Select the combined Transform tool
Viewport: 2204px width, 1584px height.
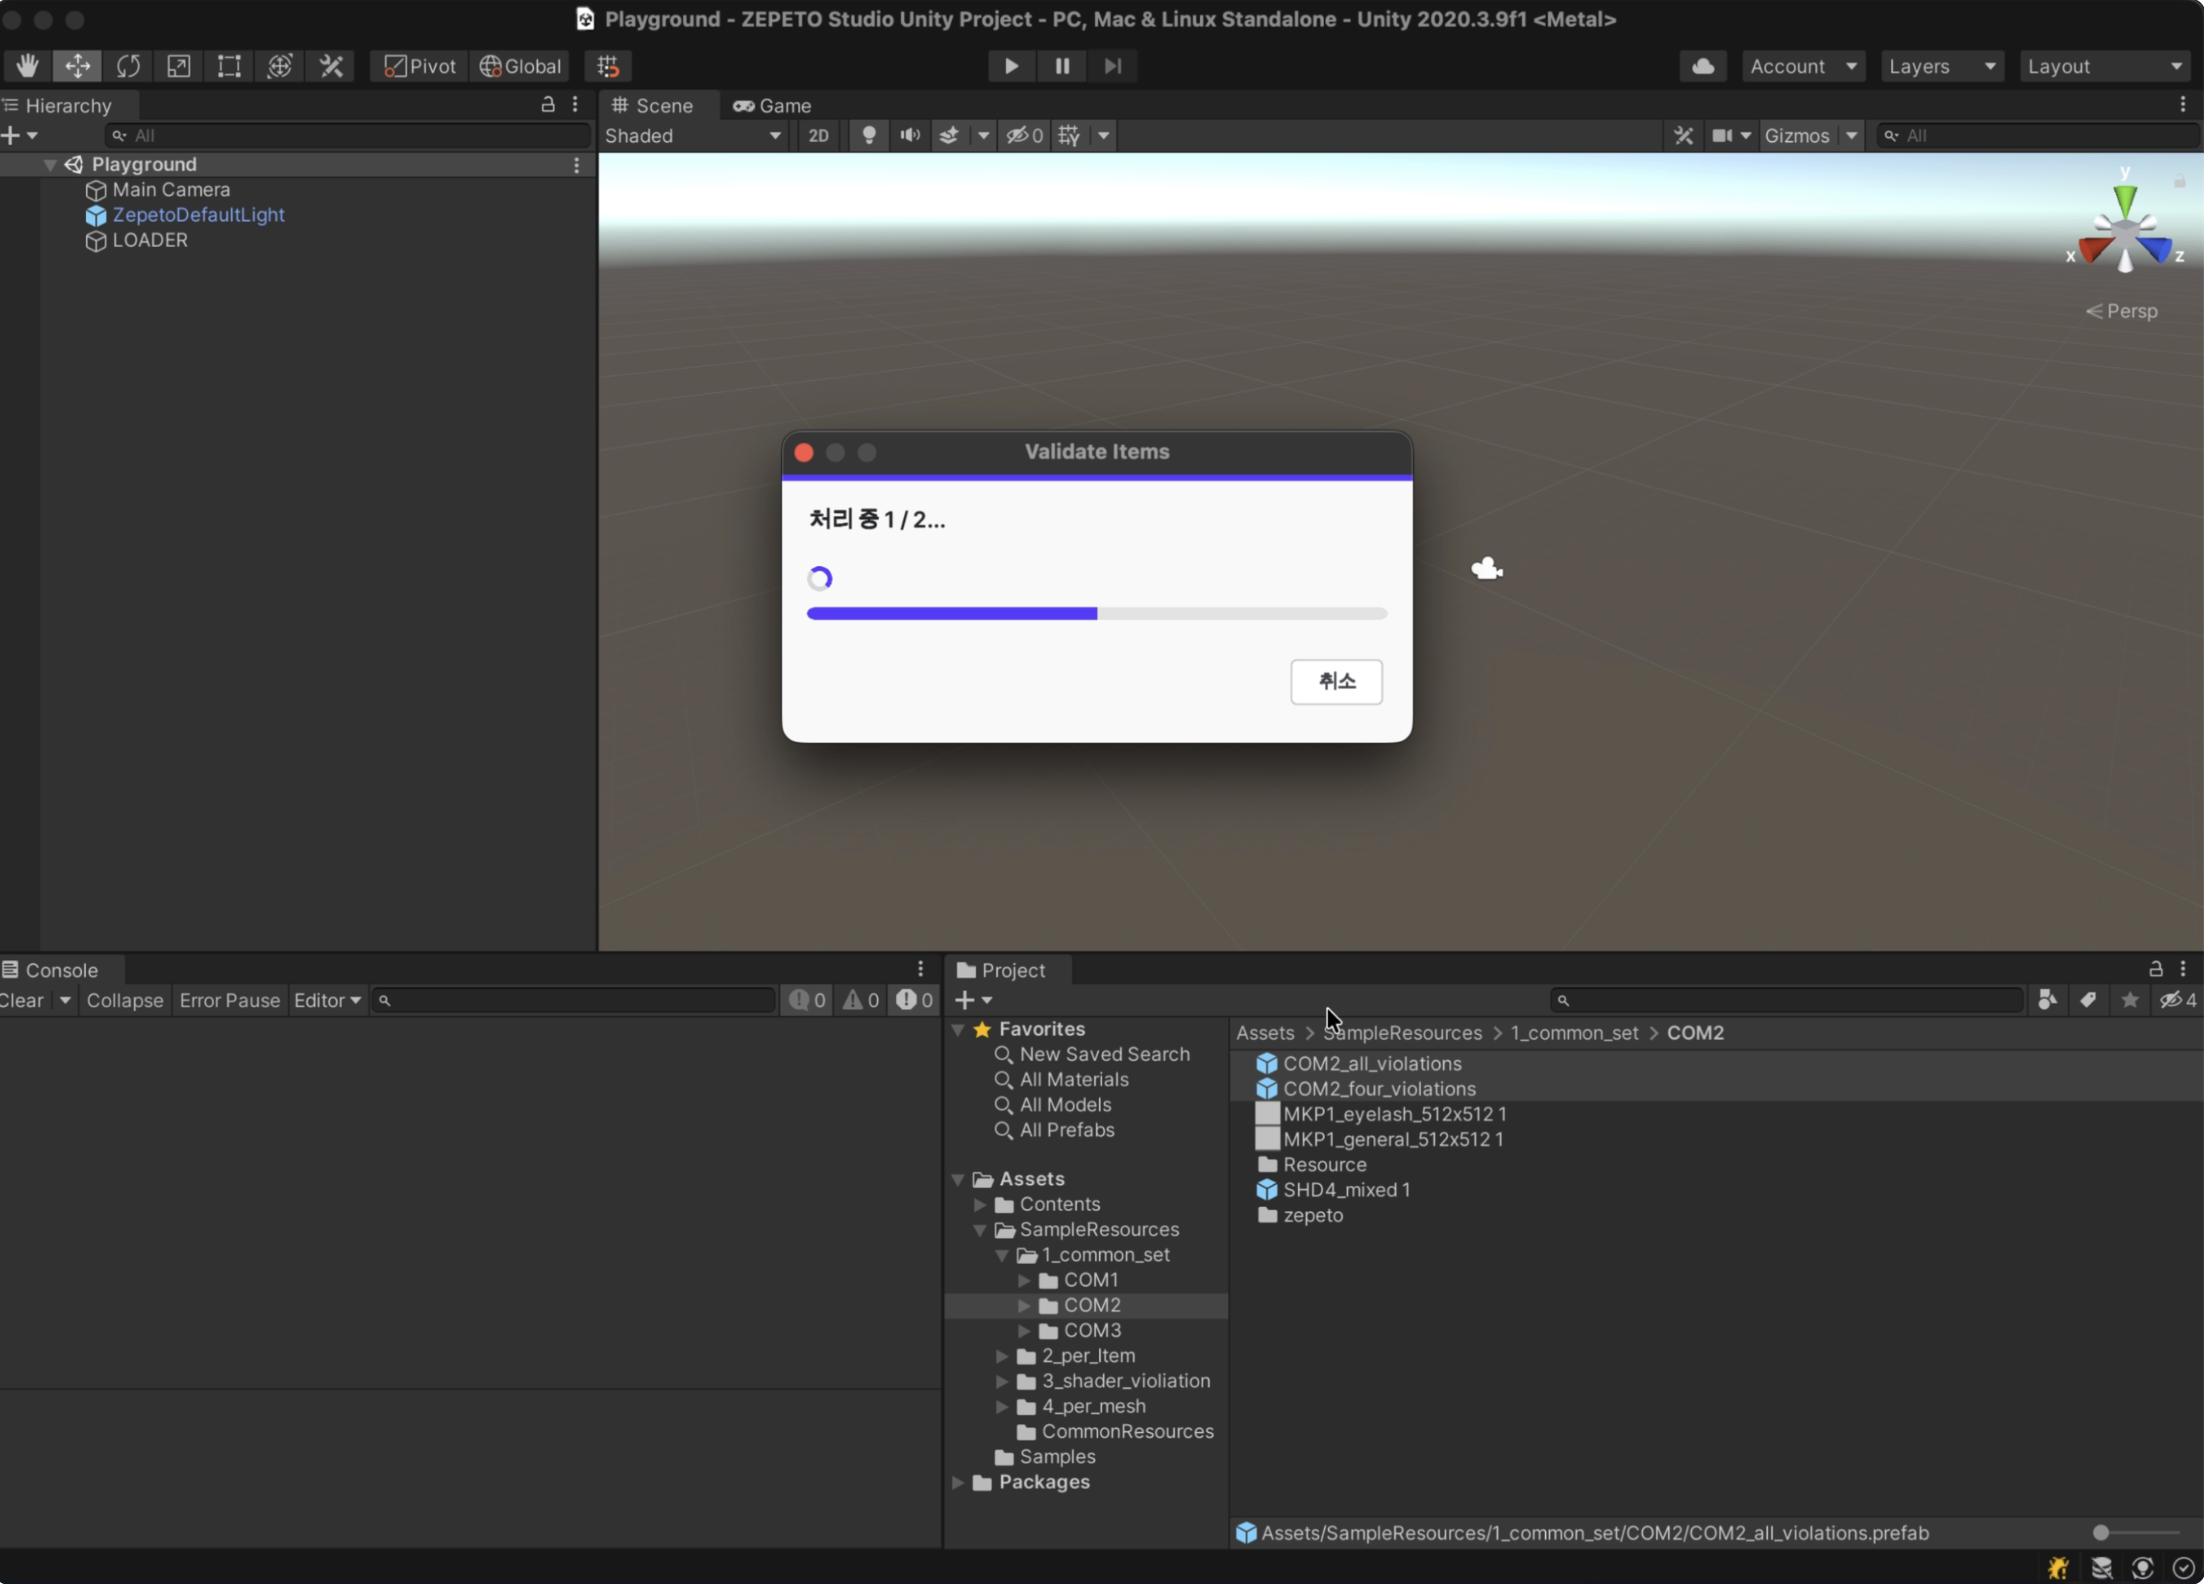[280, 66]
